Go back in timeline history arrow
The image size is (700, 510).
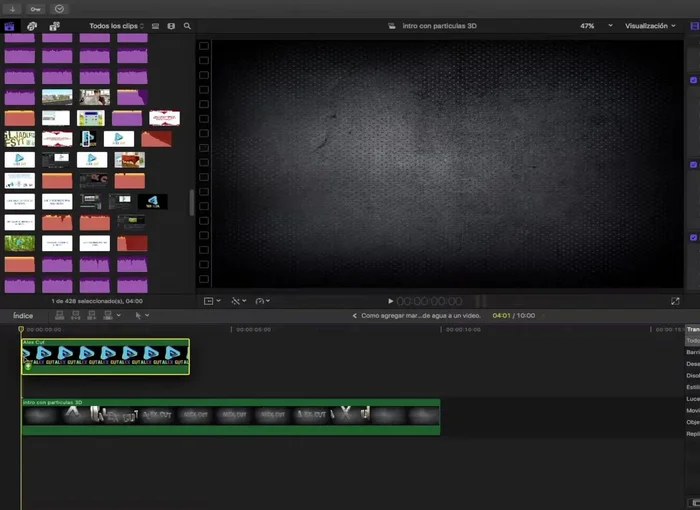[354, 316]
